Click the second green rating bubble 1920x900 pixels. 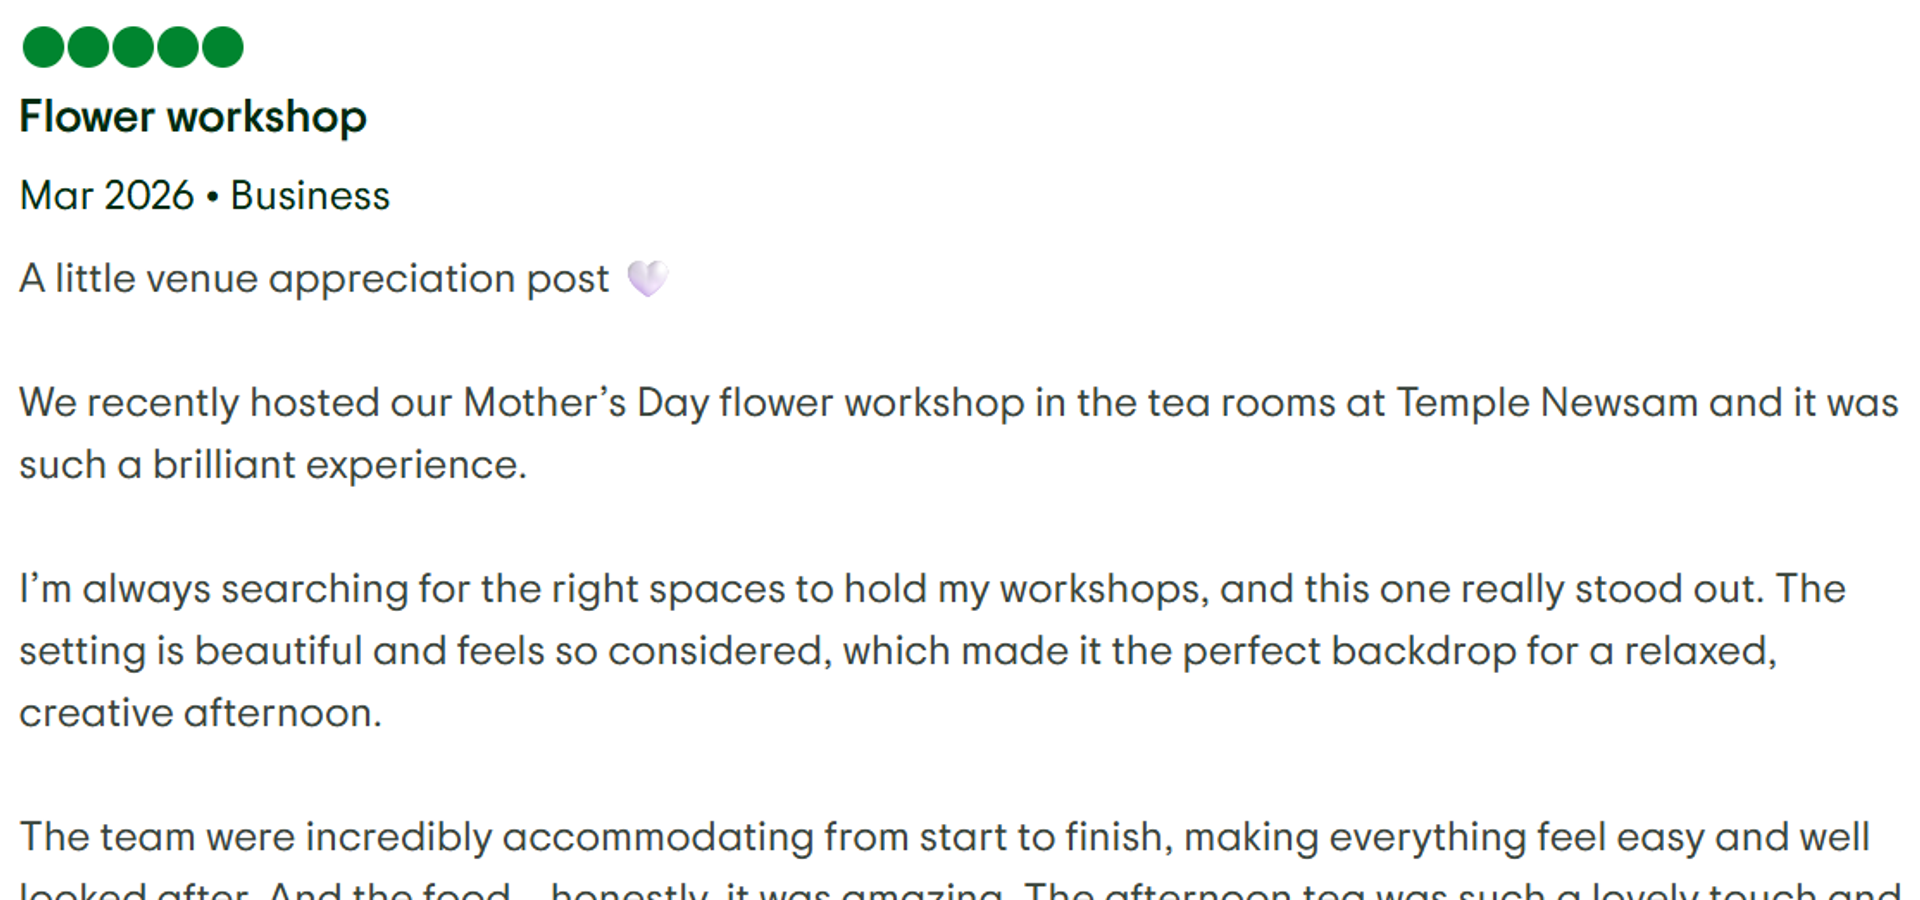[88, 47]
